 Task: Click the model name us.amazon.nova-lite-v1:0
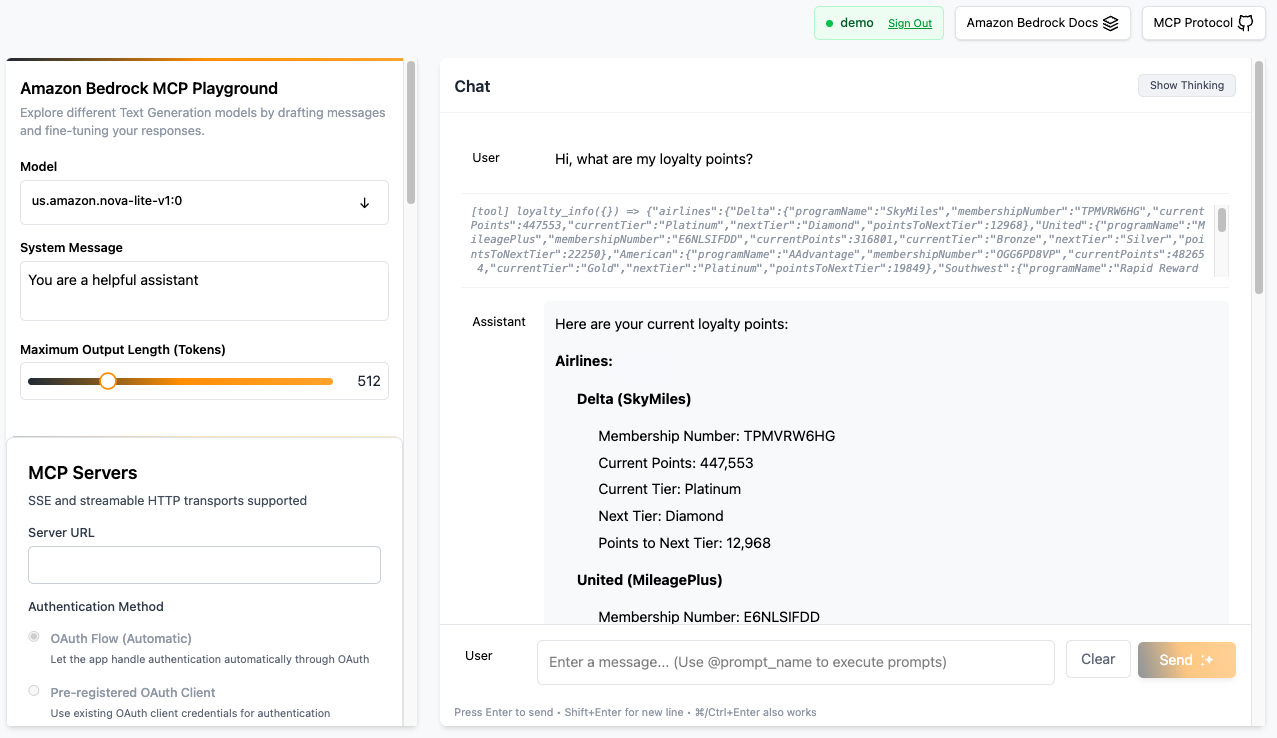[x=107, y=200]
